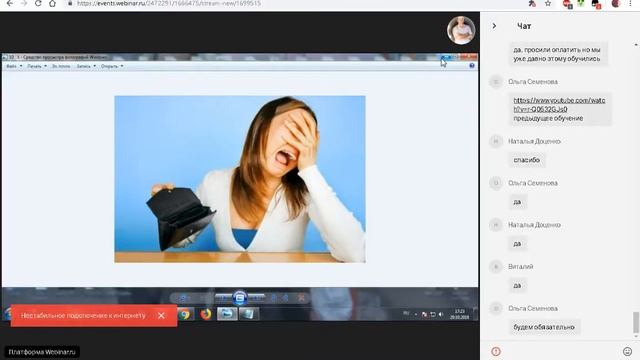Viewport: 640px width, 360px height.
Task: Open the Открыть menu in Photo Viewer
Action: coord(112,66)
